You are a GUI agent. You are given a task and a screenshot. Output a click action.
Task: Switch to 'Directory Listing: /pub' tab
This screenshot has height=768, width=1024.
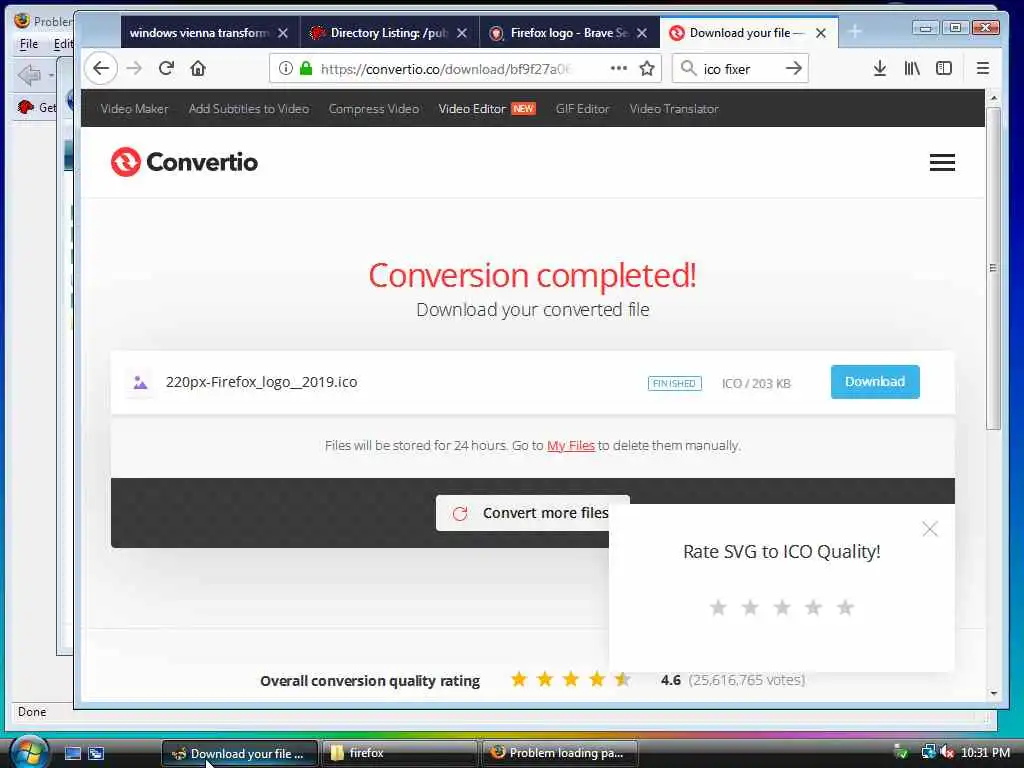coord(389,33)
